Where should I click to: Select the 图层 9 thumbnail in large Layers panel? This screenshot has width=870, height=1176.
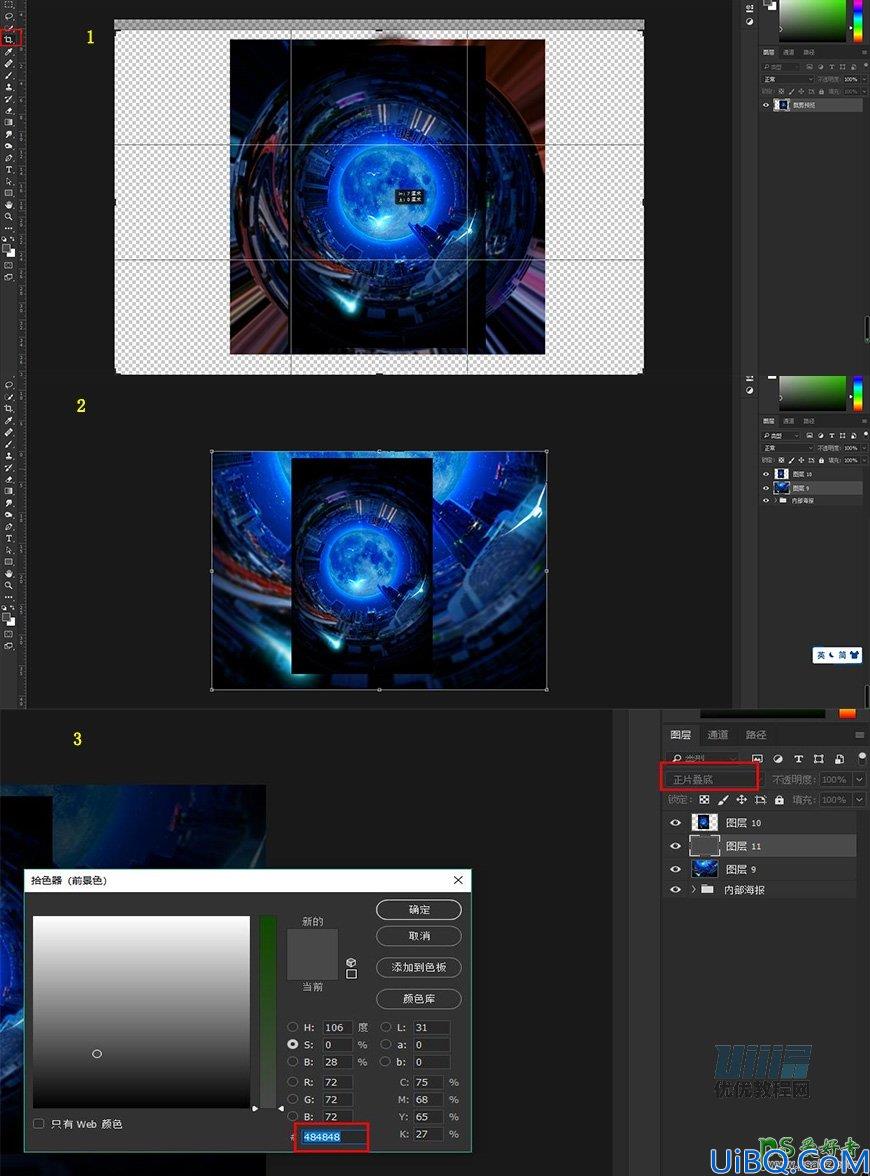click(704, 869)
